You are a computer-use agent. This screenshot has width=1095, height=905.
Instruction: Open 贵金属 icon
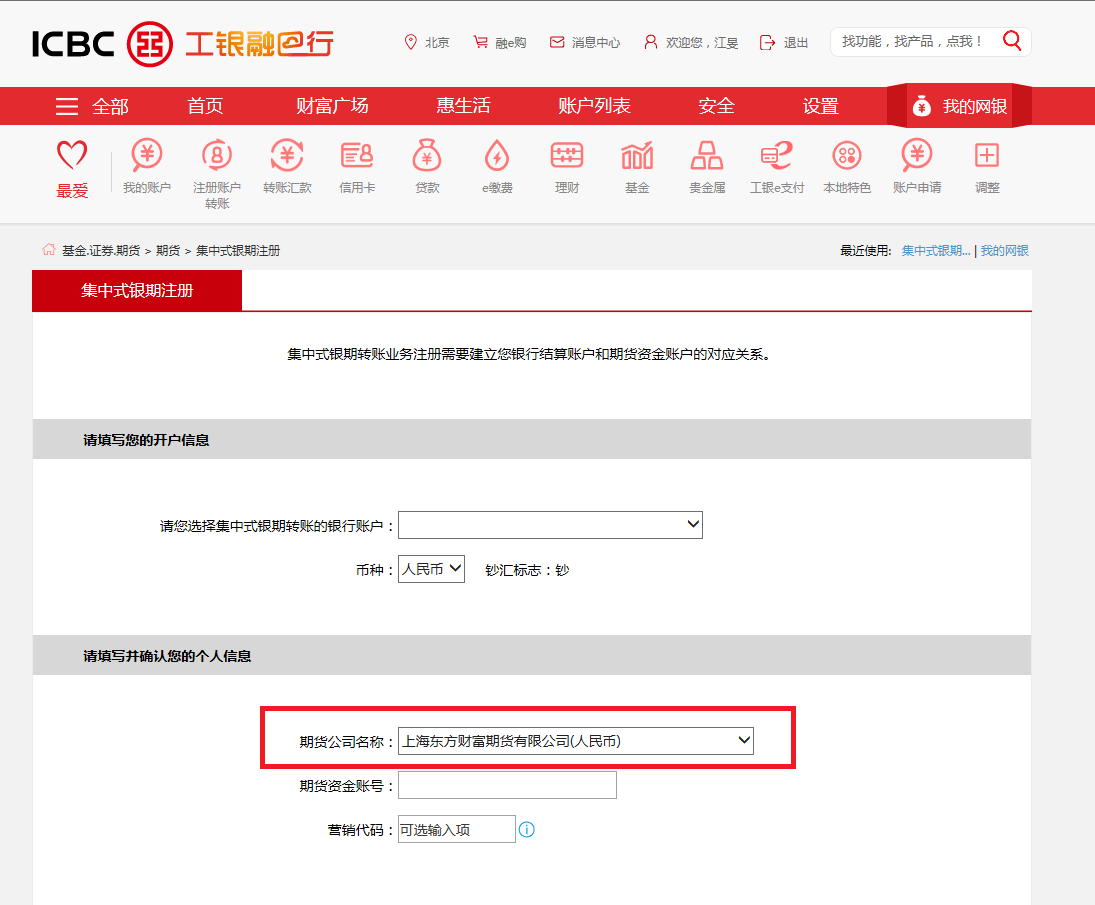707,154
